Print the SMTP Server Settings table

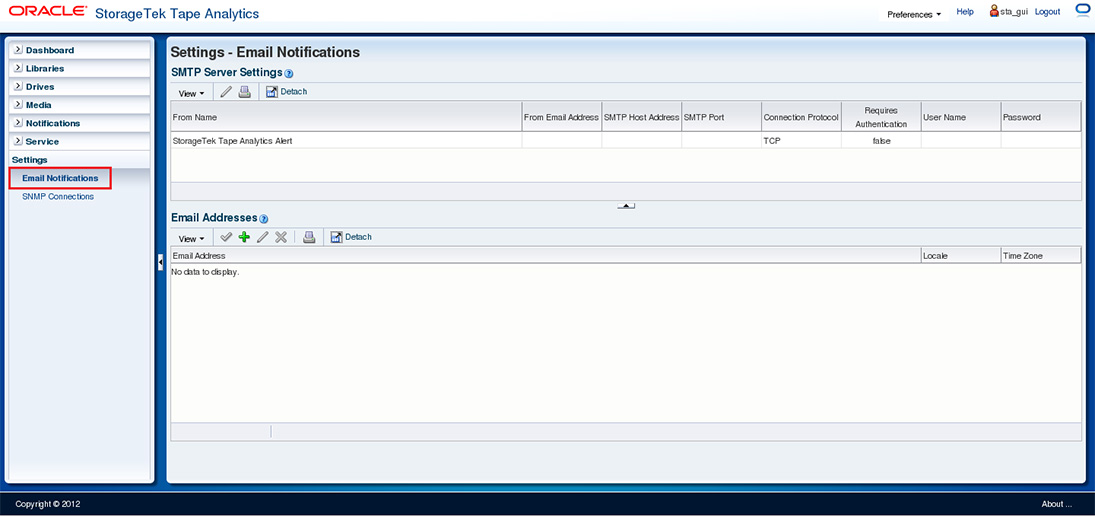[244, 92]
